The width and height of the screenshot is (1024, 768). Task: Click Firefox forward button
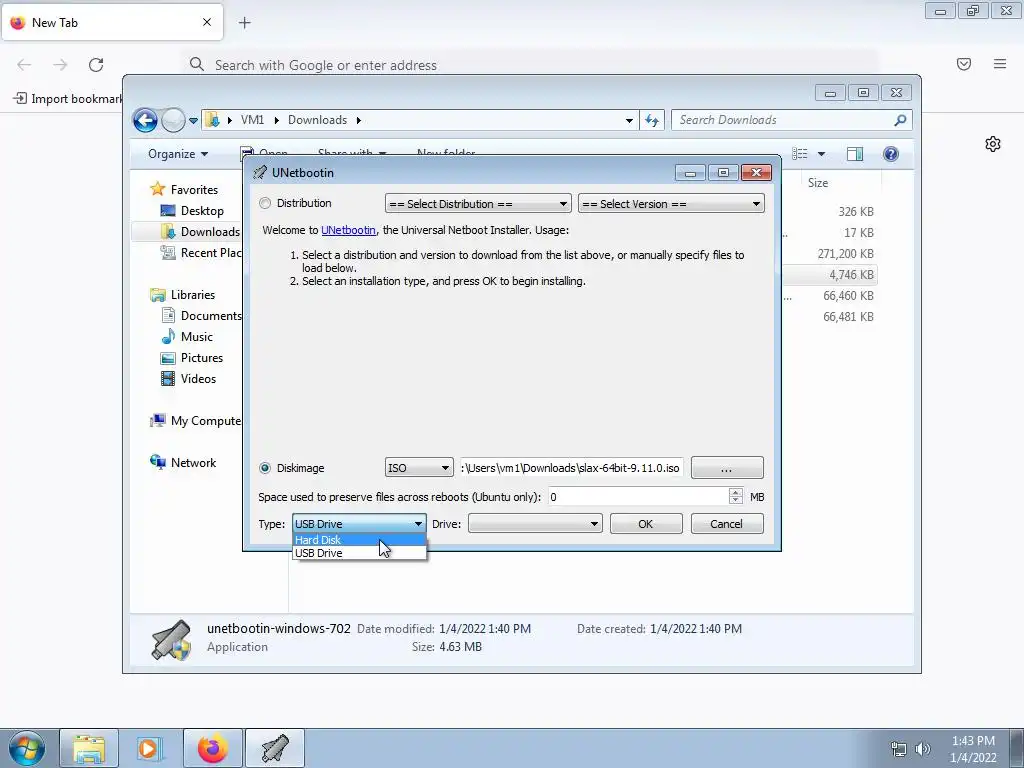[x=60, y=64]
